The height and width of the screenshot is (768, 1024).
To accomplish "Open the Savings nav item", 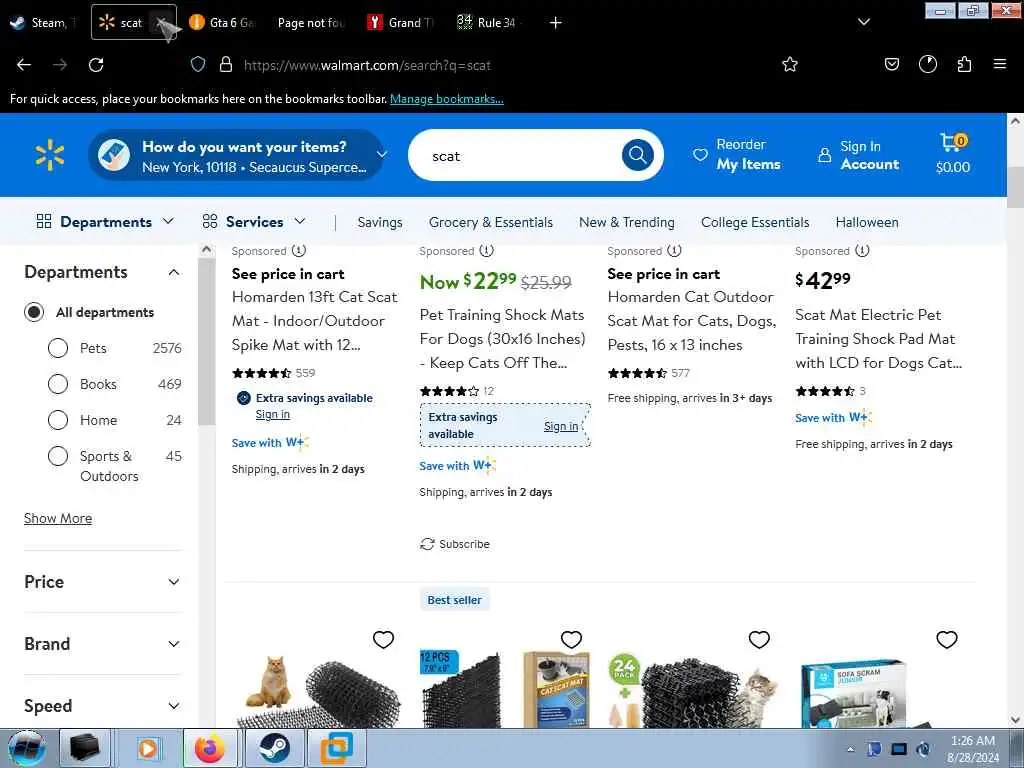I will click(380, 223).
